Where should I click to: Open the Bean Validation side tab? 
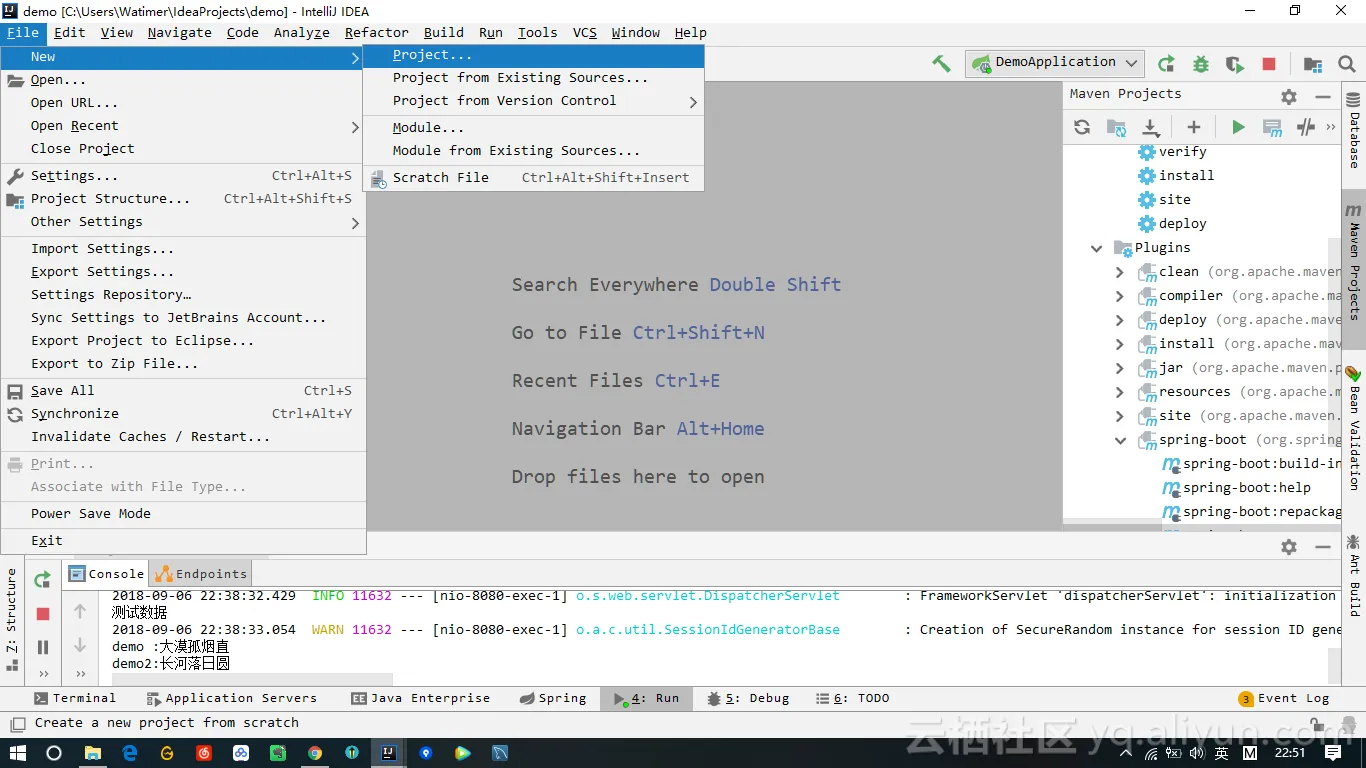[x=1354, y=426]
